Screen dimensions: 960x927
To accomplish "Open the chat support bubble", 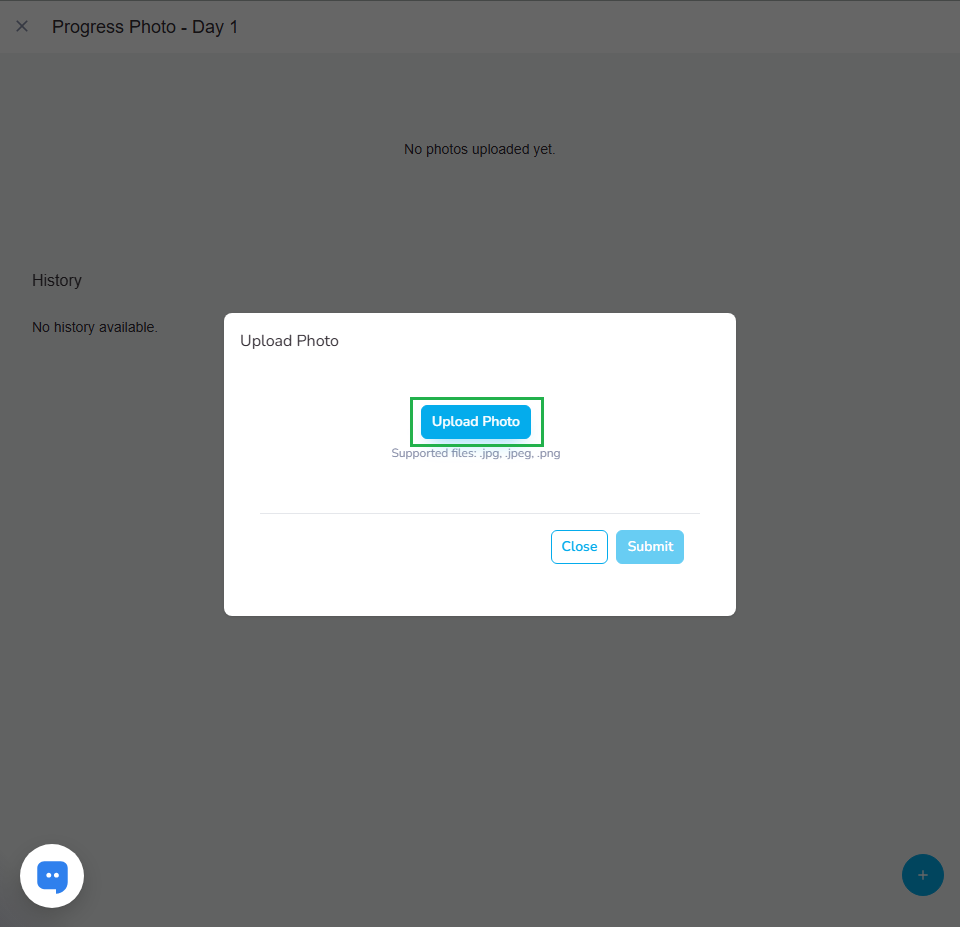I will click(x=52, y=876).
